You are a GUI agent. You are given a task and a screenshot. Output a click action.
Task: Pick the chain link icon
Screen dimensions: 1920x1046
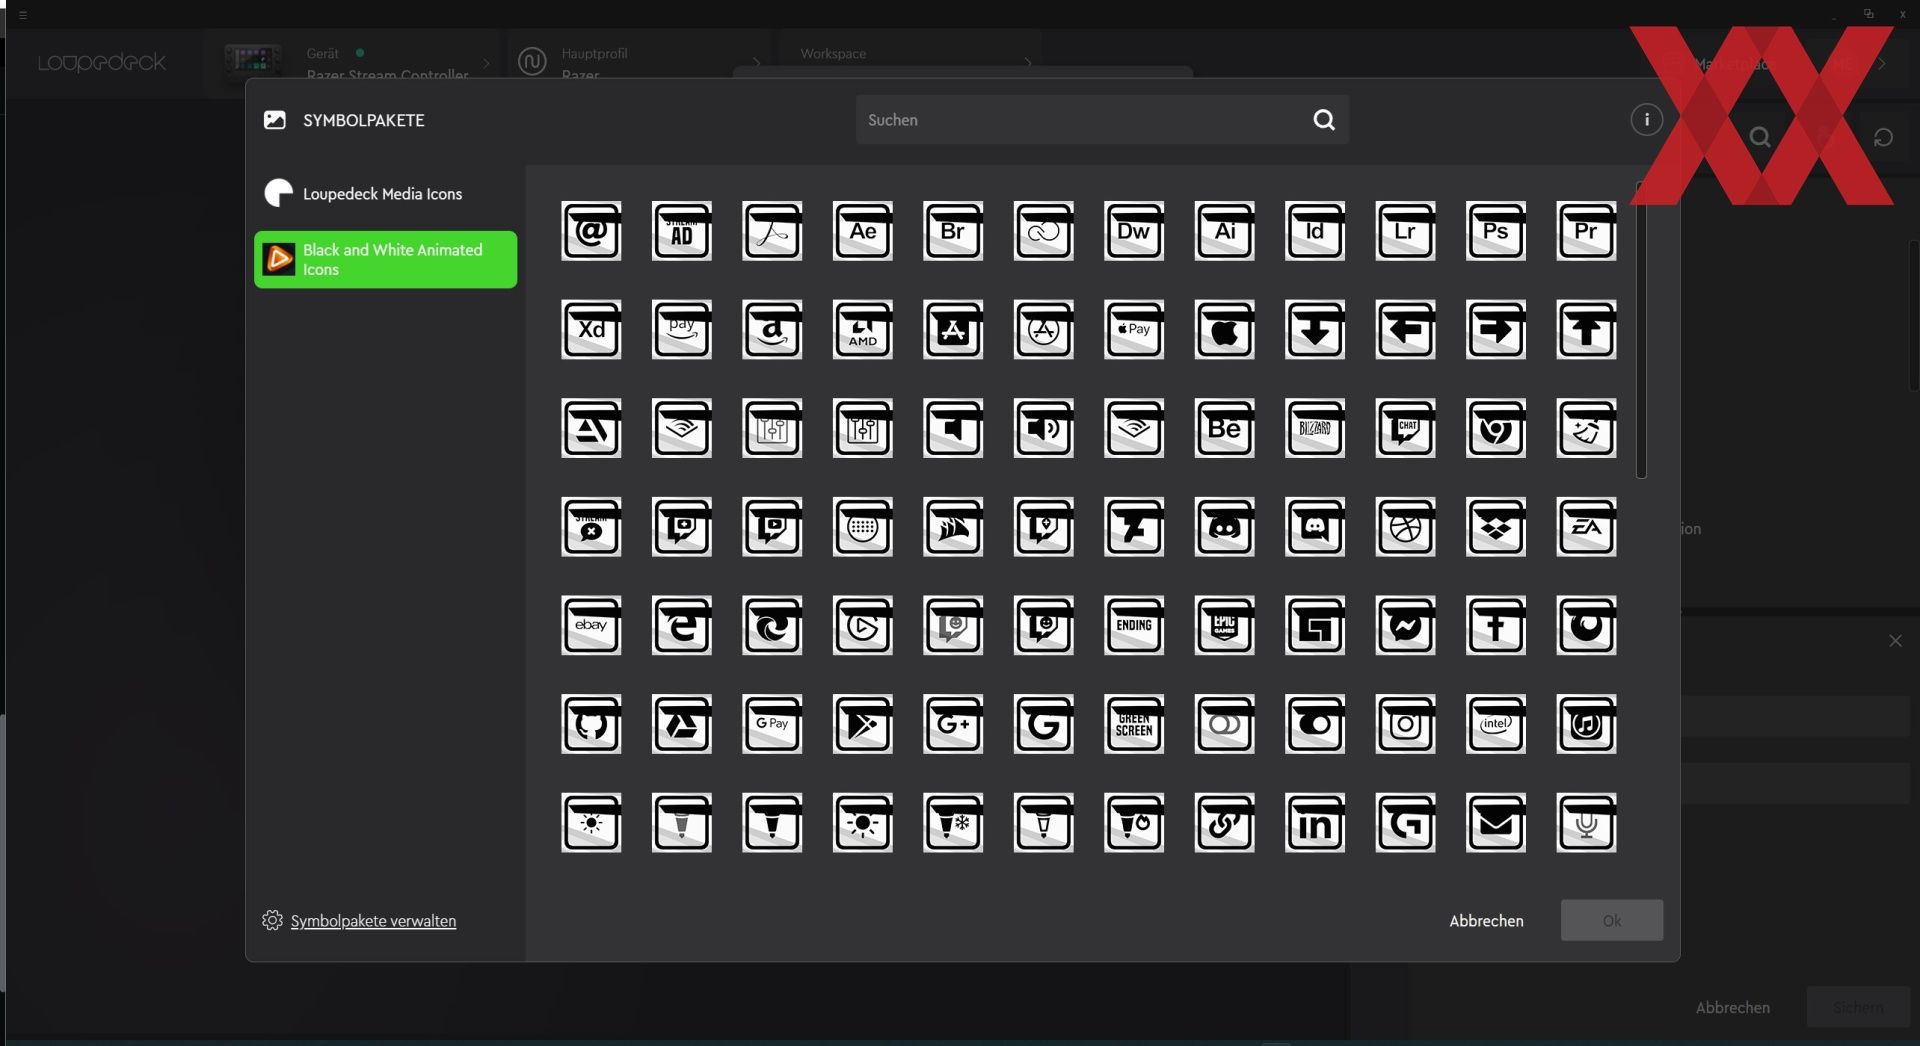coord(1225,823)
